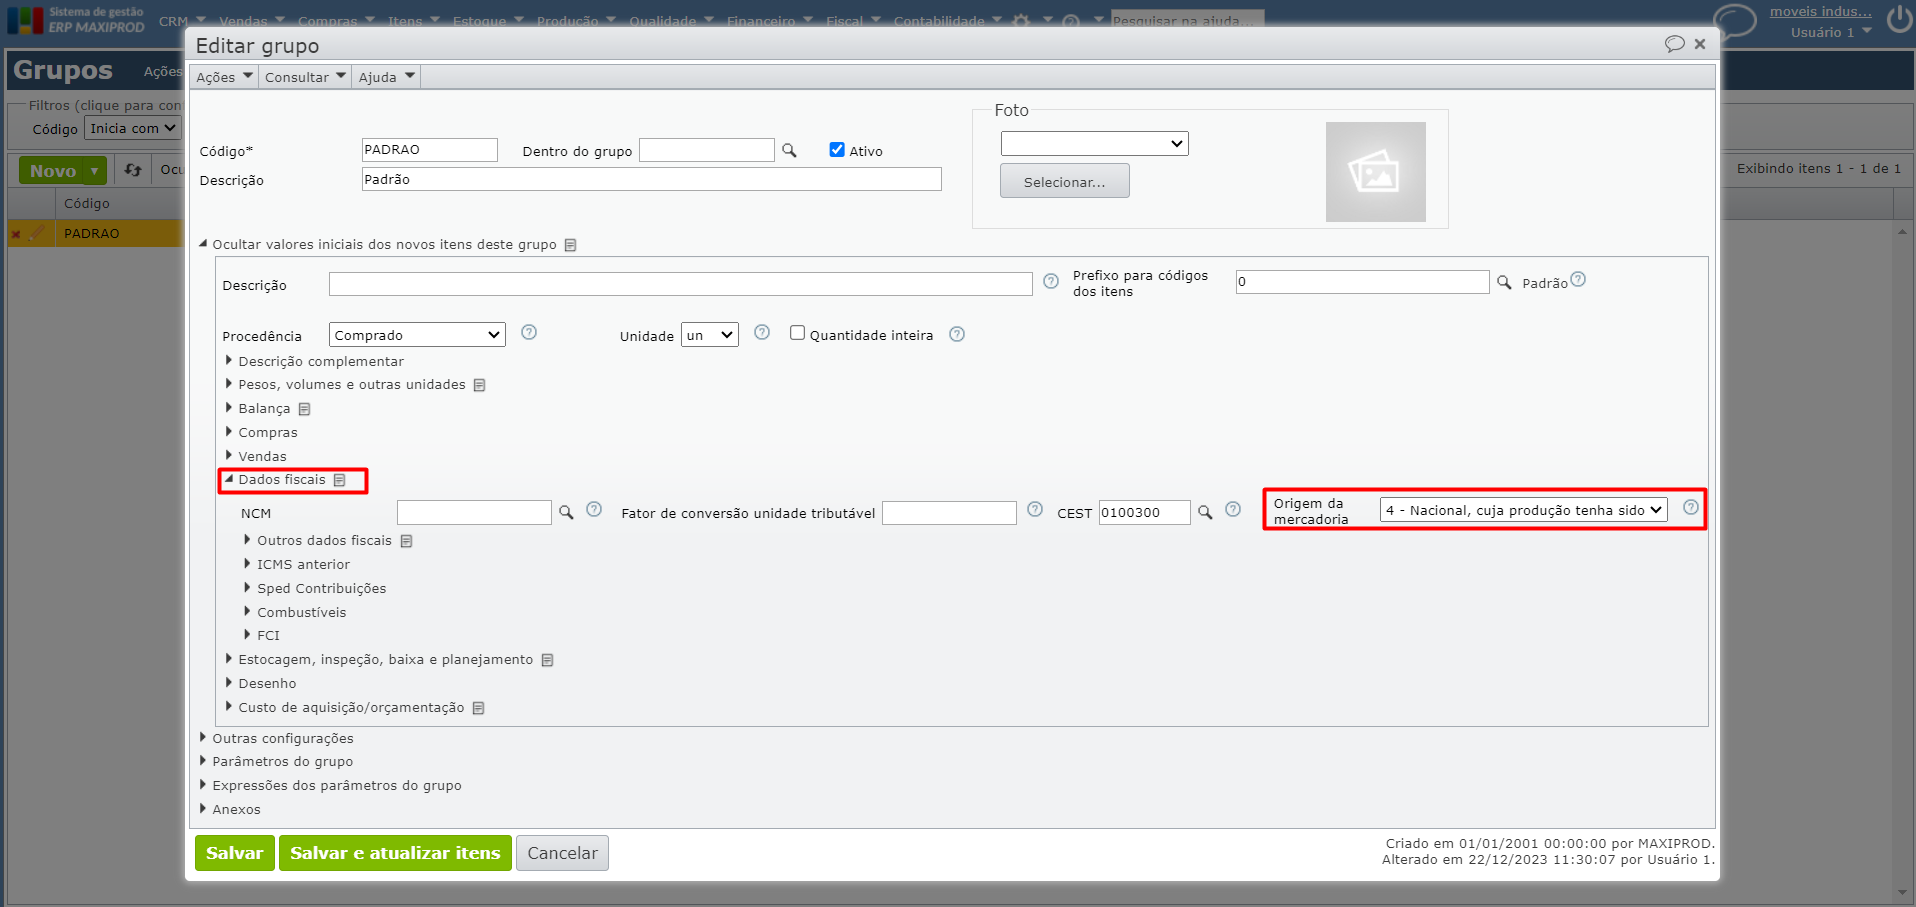Open the Usuário 1 user menu
This screenshot has height=907, width=1916.
1831,32
